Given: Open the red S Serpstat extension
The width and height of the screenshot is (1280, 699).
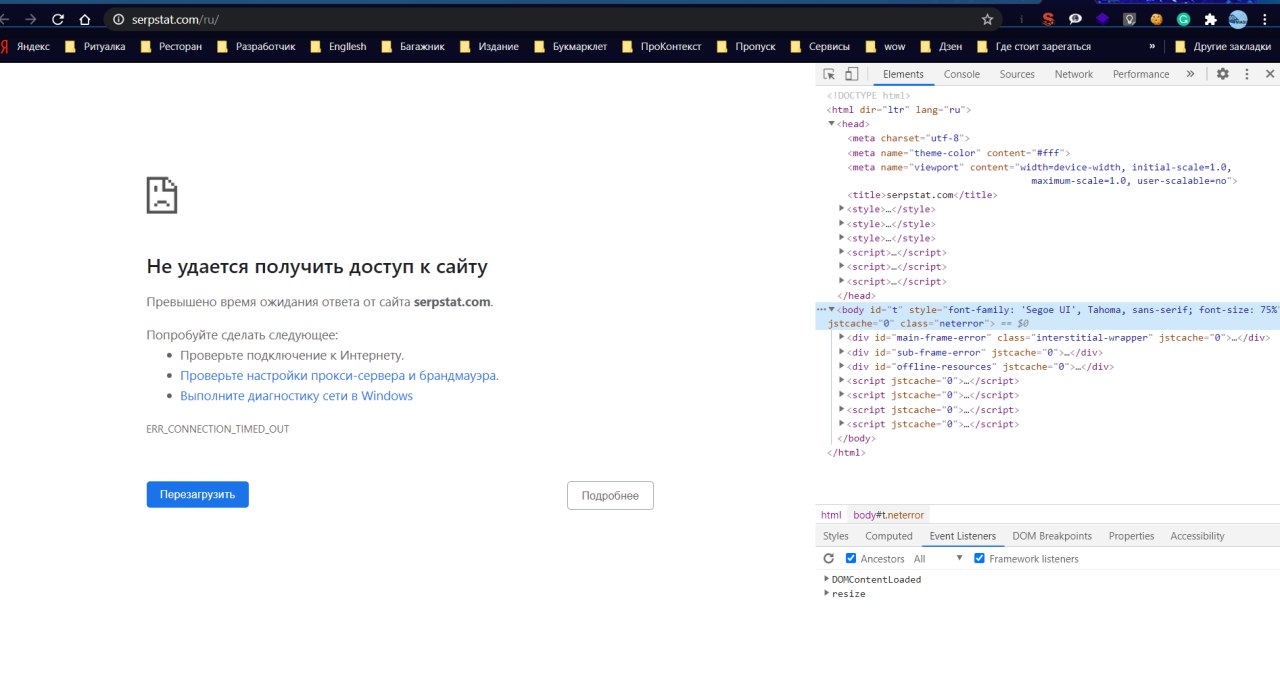Looking at the screenshot, I should pos(1048,19).
